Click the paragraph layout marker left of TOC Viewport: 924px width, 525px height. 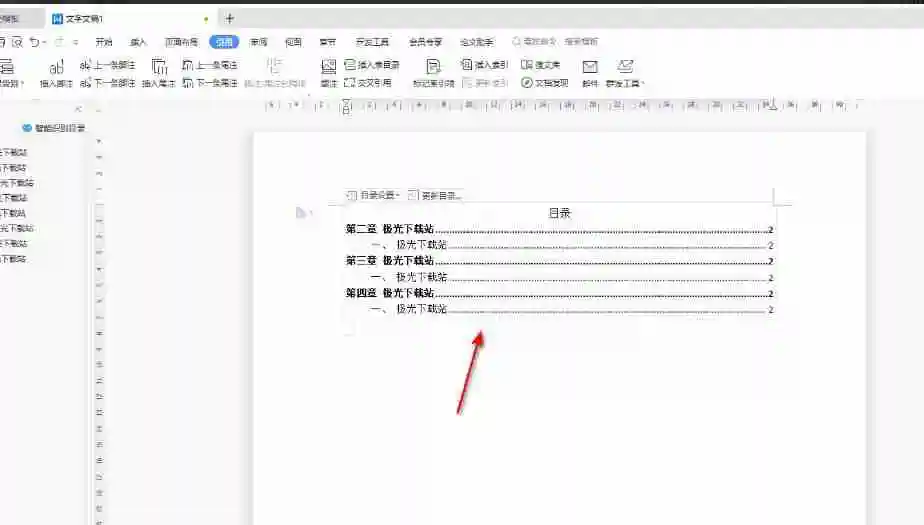point(302,213)
